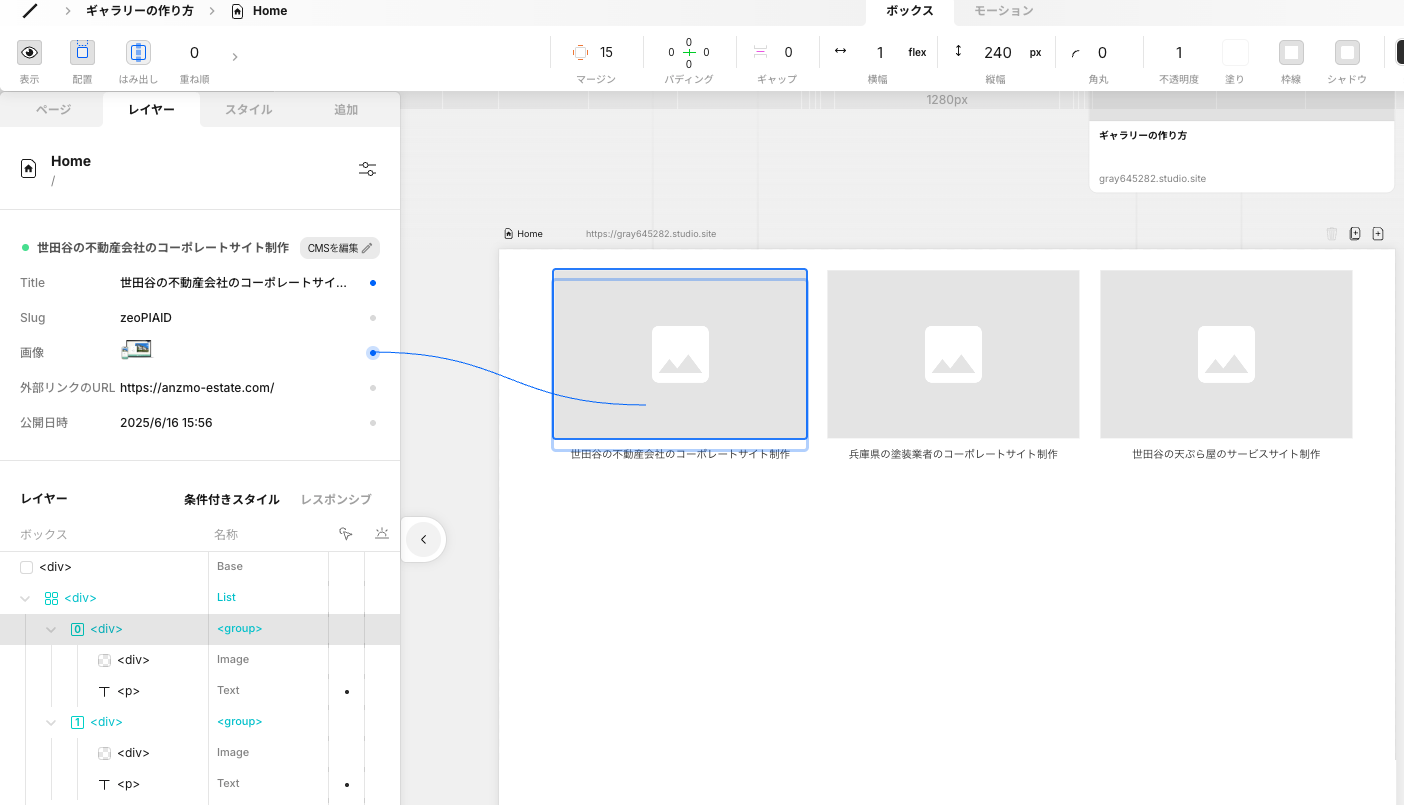
Task: Collapse the List div layer
Action: (x=26, y=599)
